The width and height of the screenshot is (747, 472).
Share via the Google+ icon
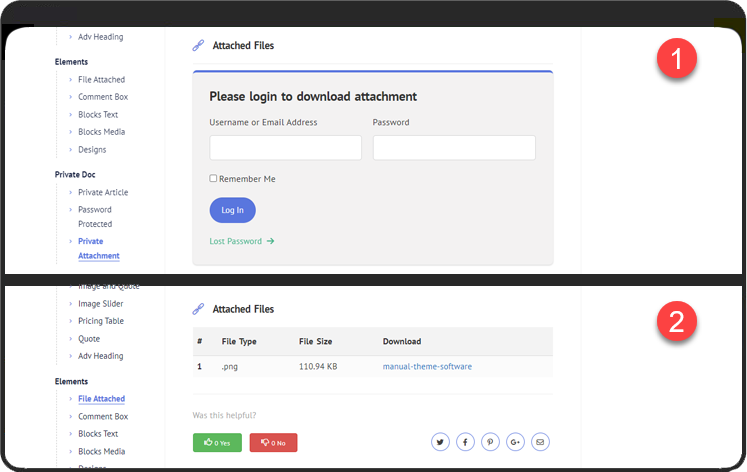point(515,442)
